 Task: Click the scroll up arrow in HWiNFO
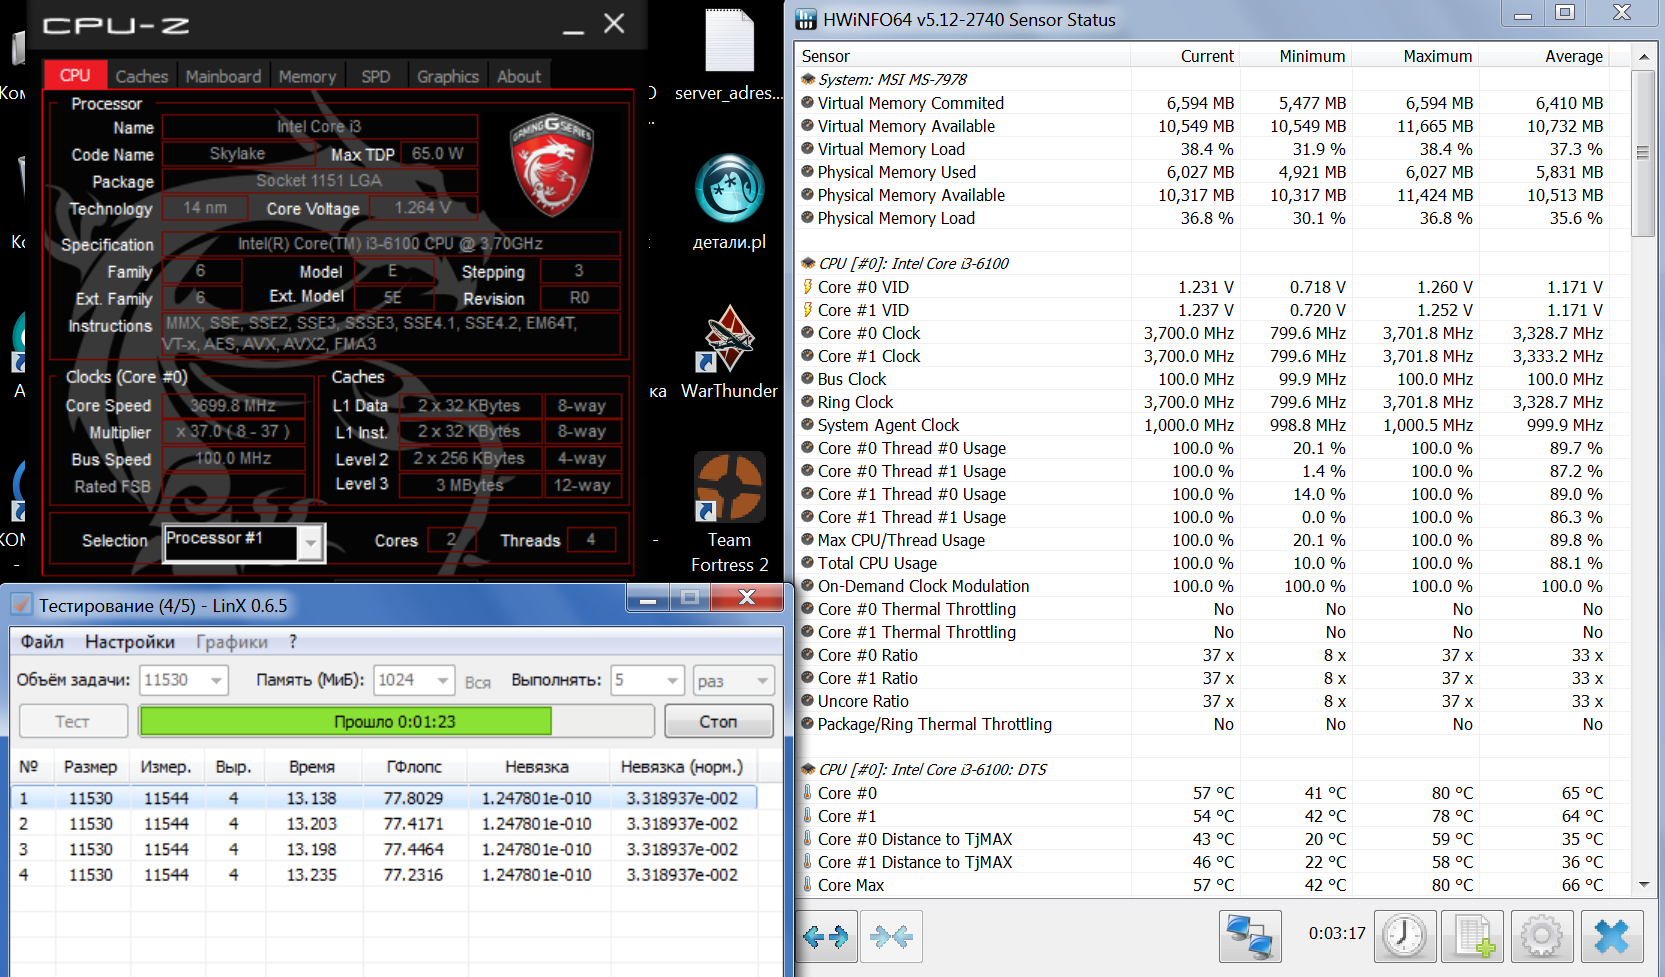1643,57
